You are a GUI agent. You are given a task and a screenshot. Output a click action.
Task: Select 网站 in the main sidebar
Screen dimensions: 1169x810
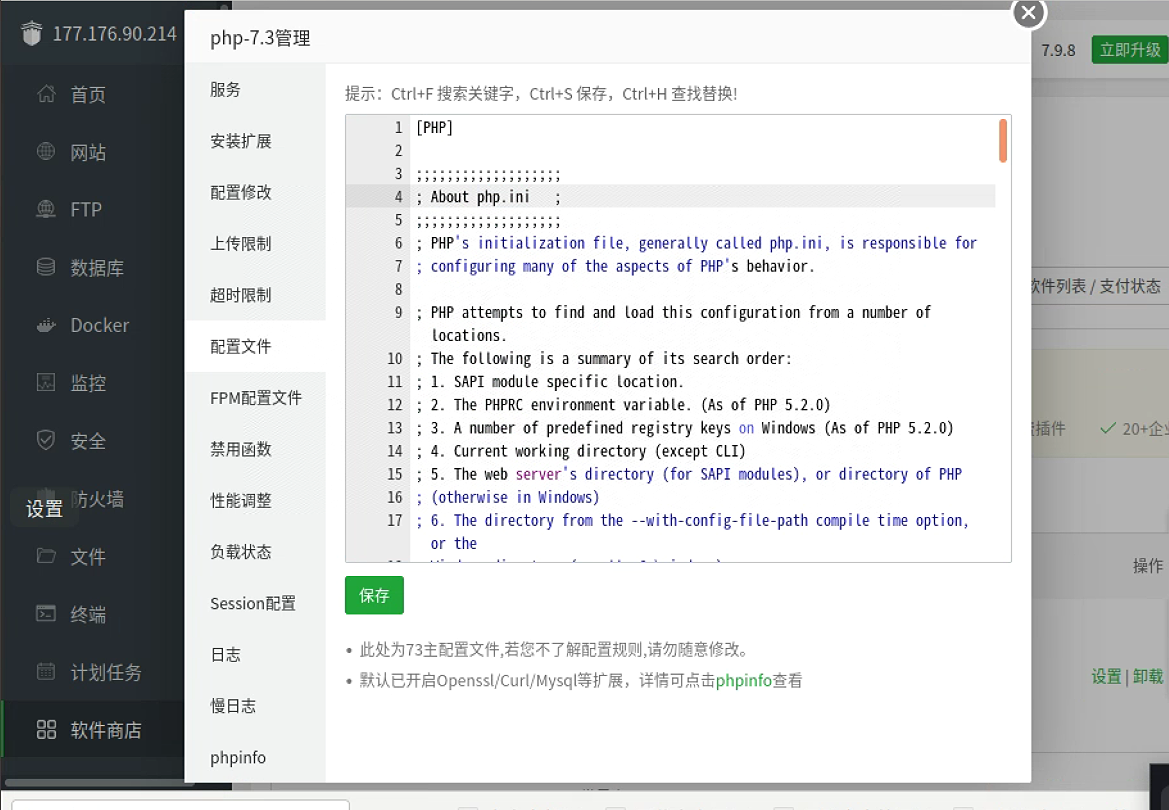pyautogui.click(x=88, y=152)
